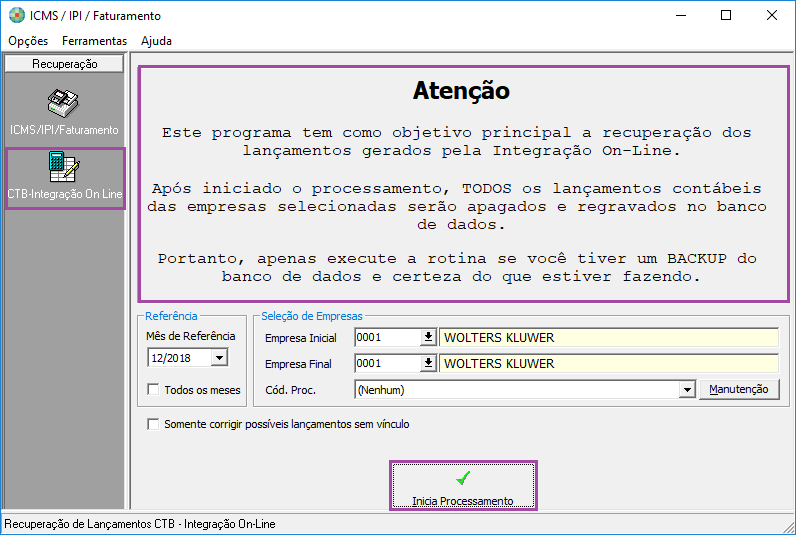Open the Empresa Final lookup arrow
This screenshot has width=796, height=535.
click(428, 363)
